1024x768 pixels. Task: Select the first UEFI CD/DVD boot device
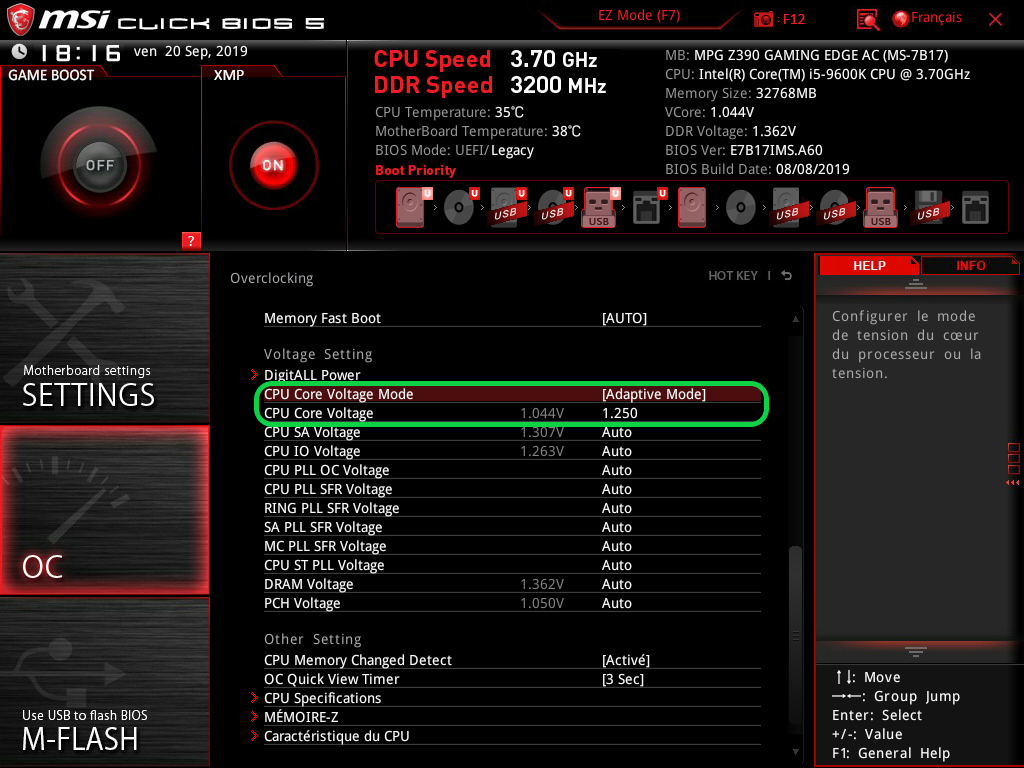pyautogui.click(x=460, y=208)
